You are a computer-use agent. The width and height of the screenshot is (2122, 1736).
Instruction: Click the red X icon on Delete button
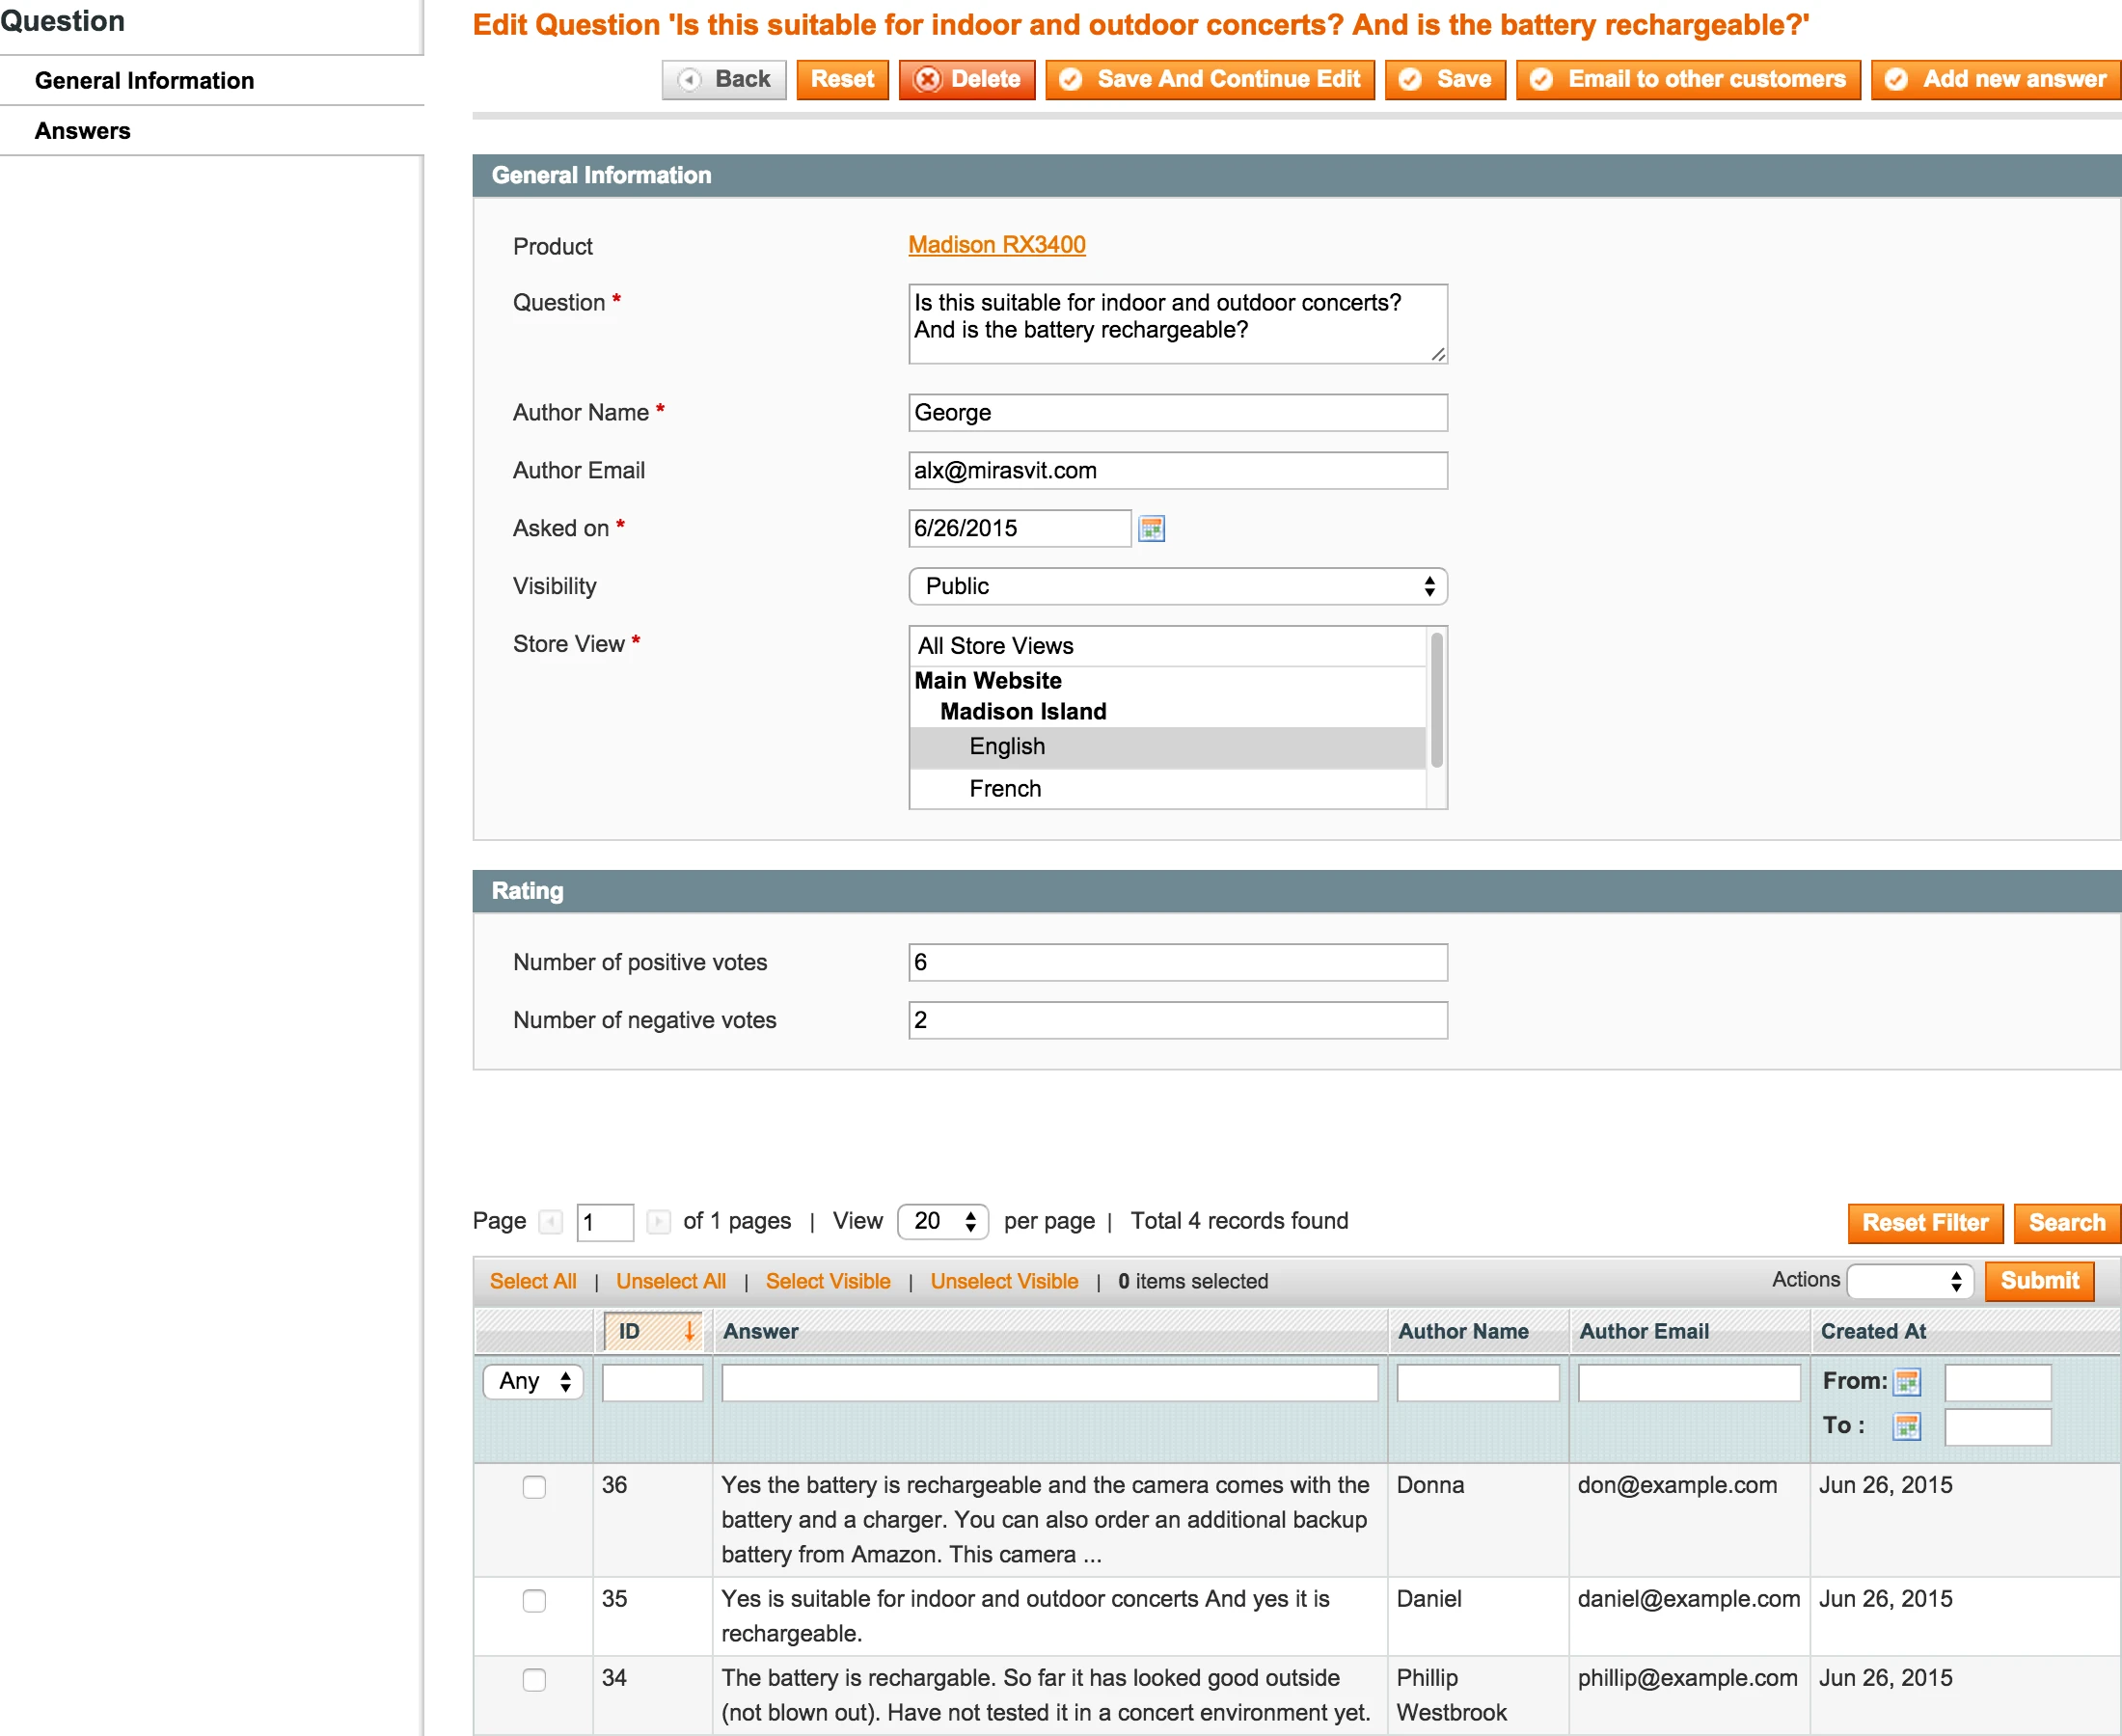[x=928, y=79]
